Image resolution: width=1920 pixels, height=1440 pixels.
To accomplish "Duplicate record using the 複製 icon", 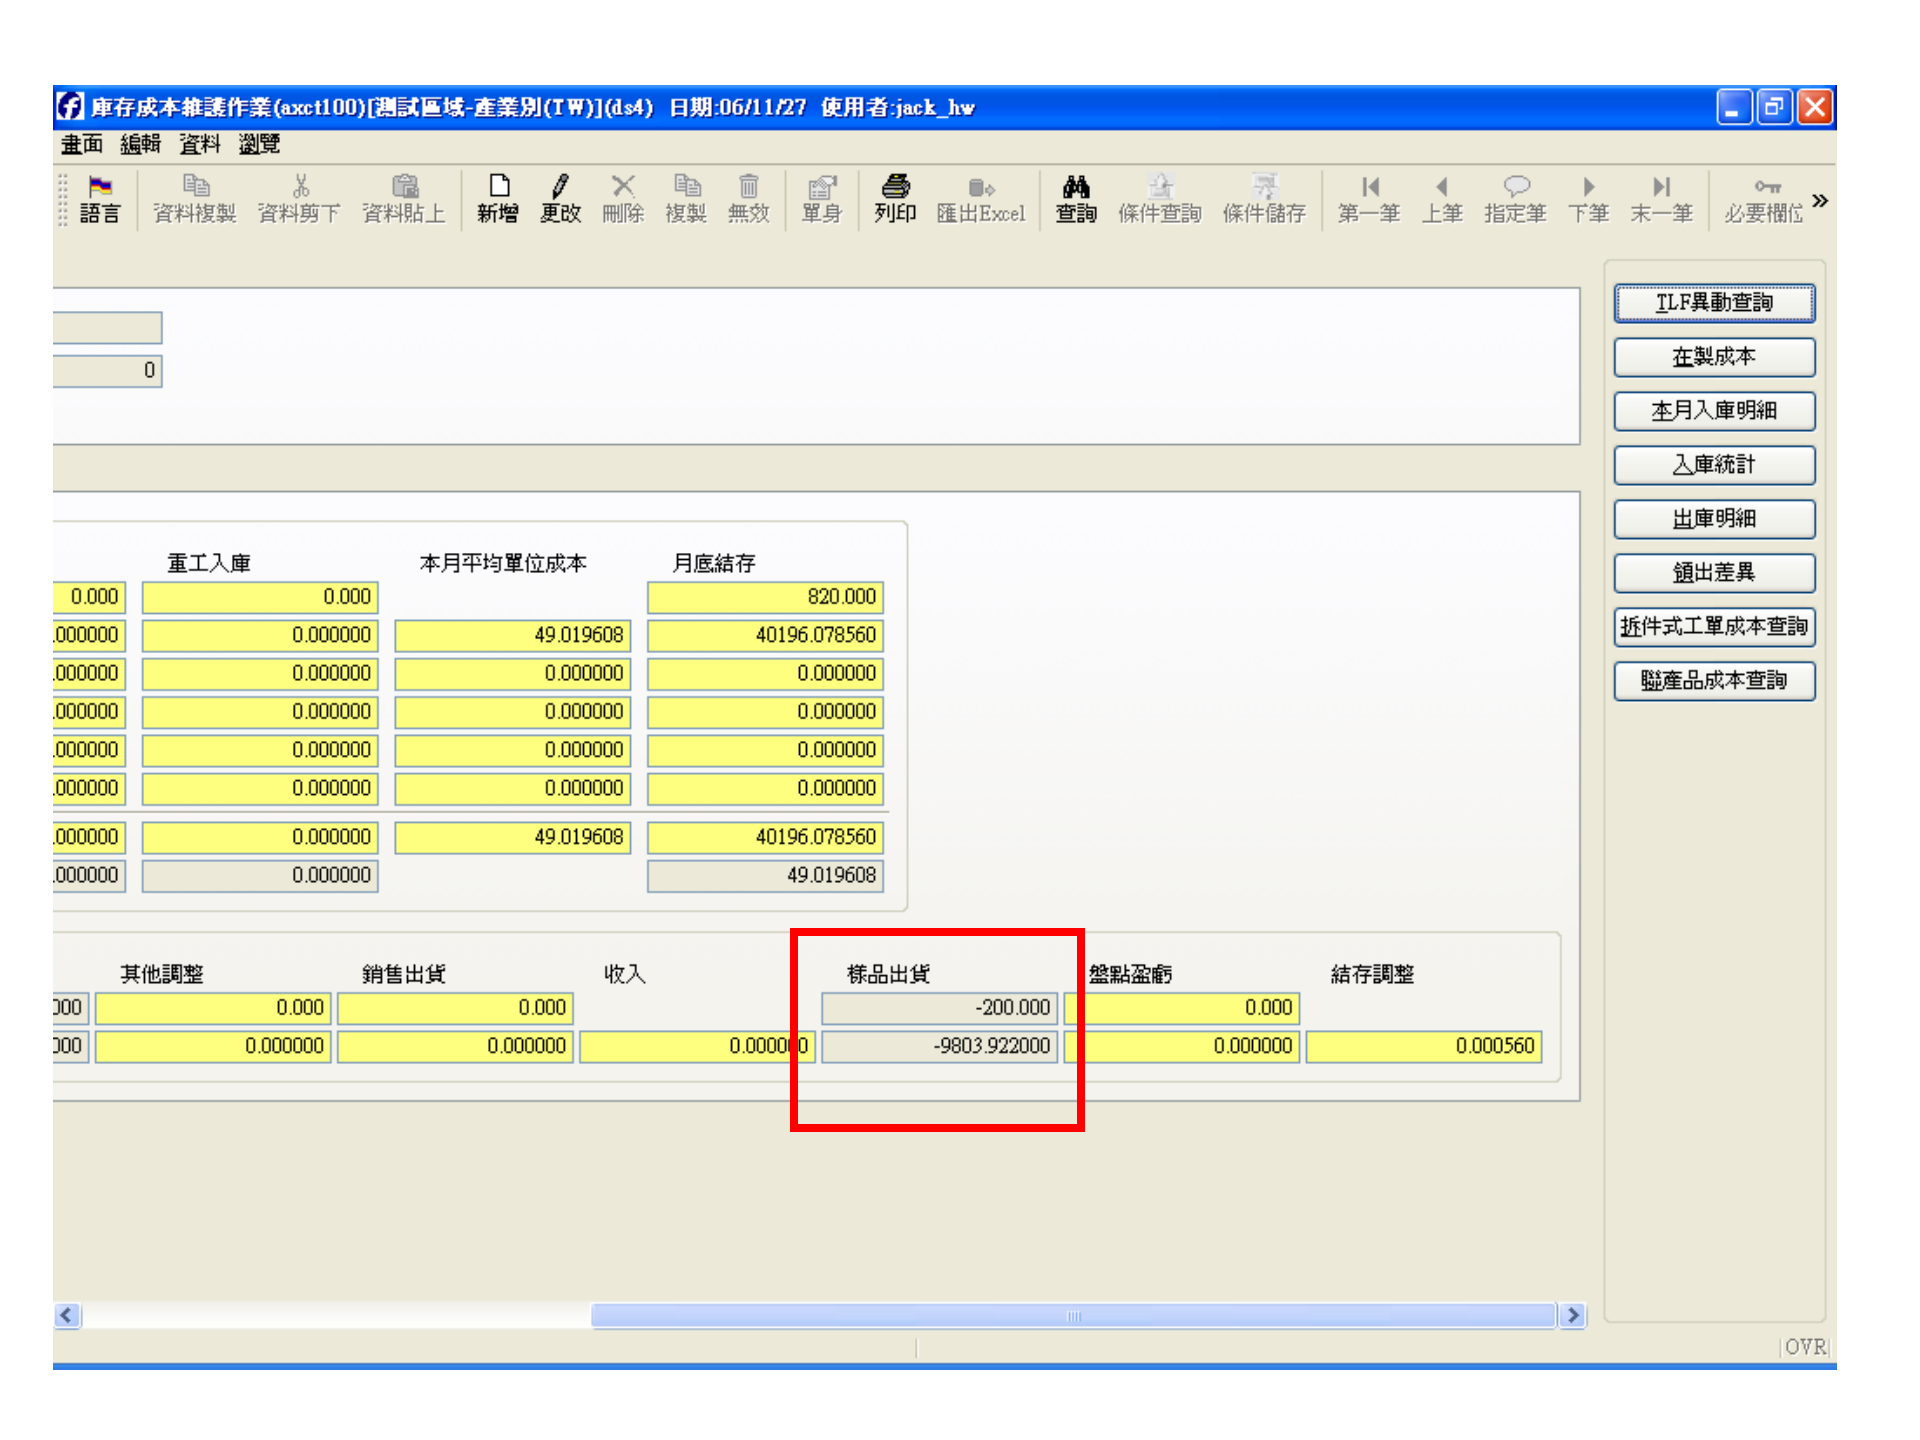I will pos(686,198).
